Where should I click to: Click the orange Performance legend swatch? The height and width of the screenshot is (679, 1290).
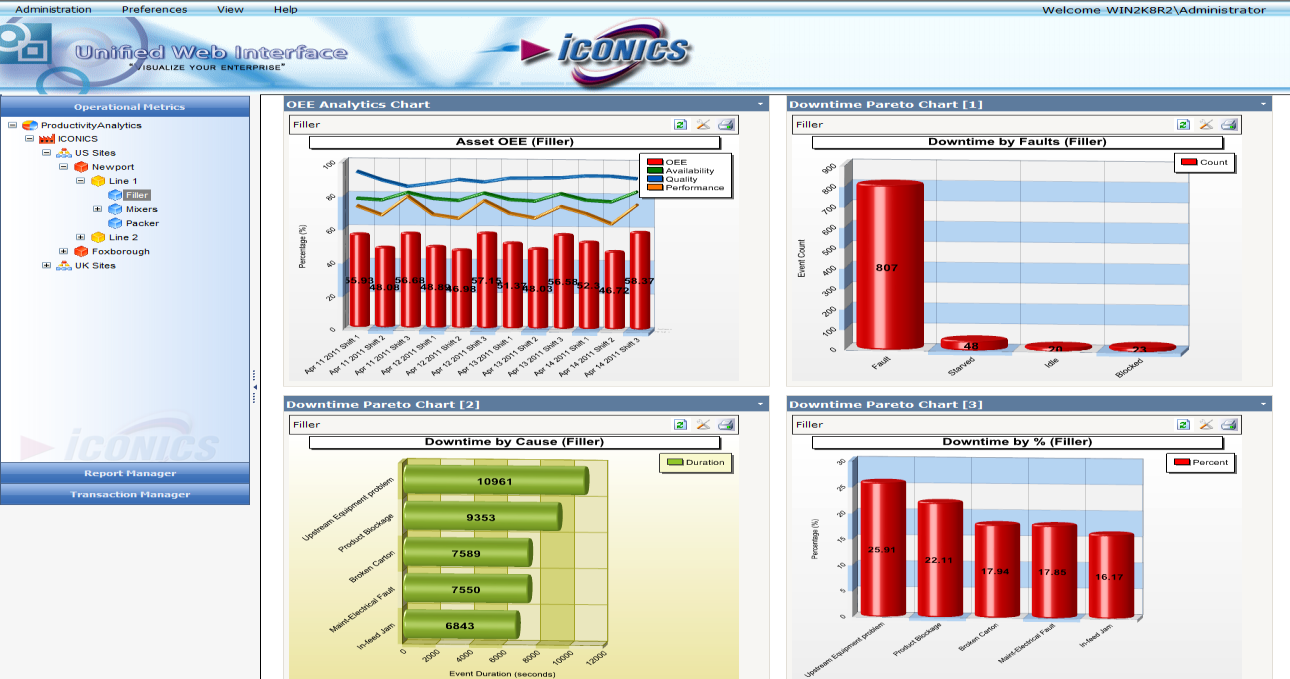click(x=654, y=188)
